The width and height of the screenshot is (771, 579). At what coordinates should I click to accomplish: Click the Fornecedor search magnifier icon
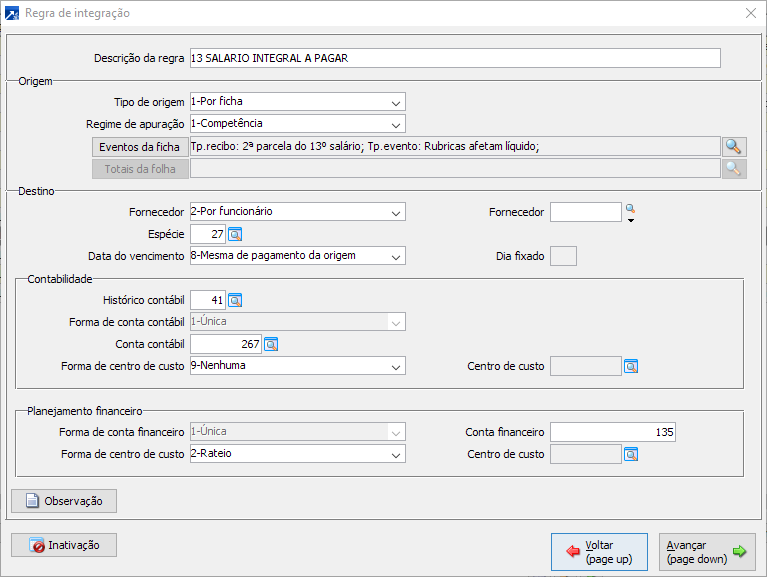tap(630, 210)
